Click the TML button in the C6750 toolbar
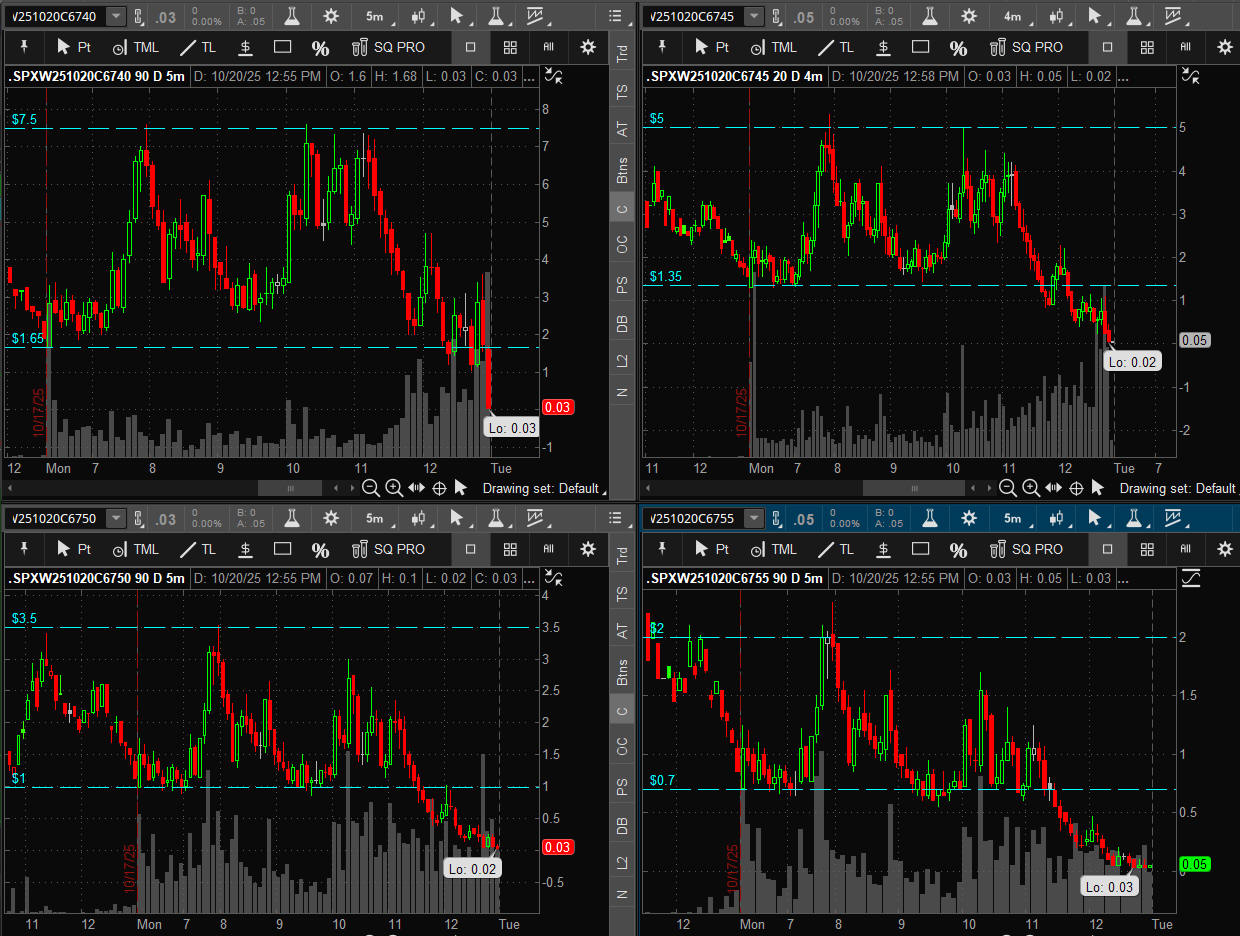Image resolution: width=1240 pixels, height=936 pixels. click(x=135, y=549)
